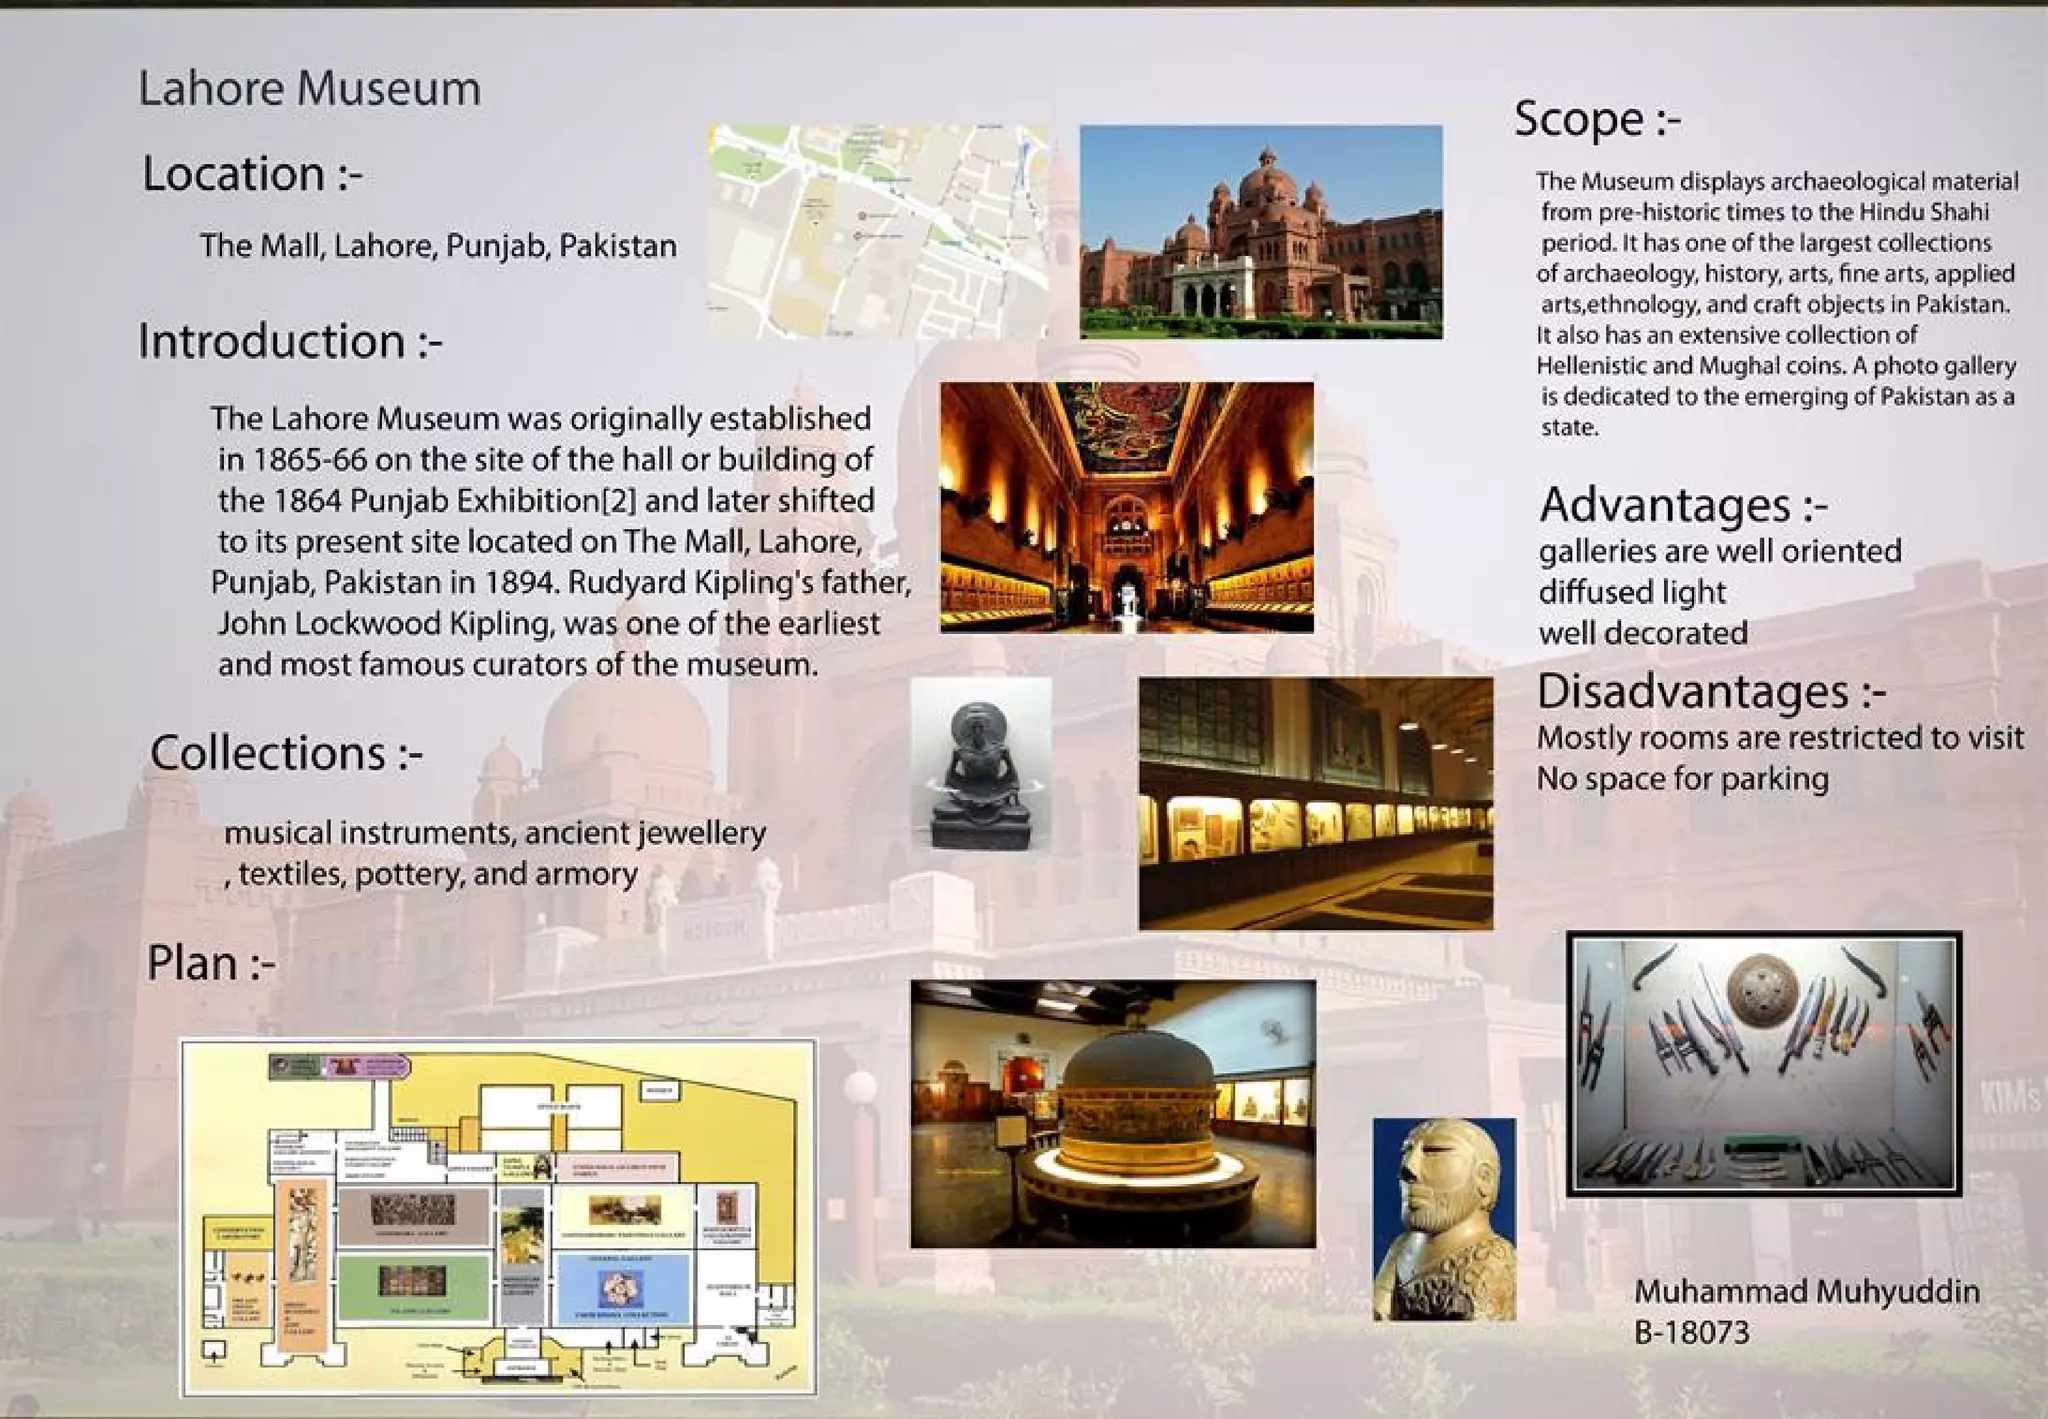This screenshot has height=1419, width=2048.
Task: Select the Collections heading
Action: 286,753
